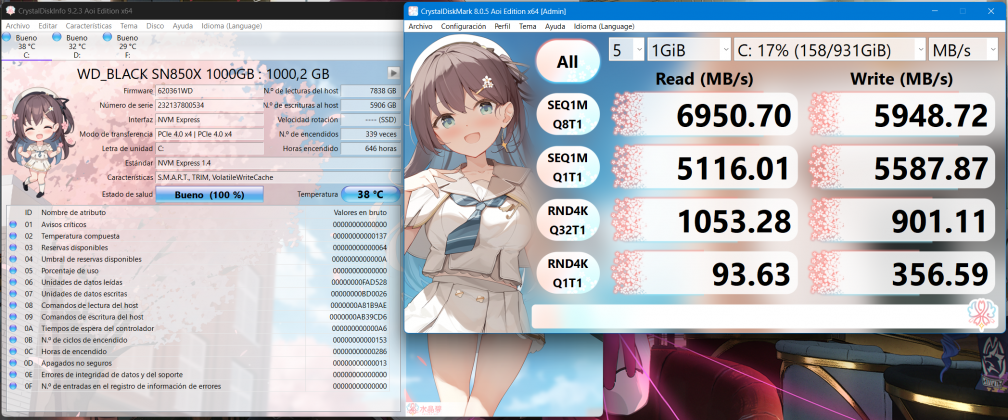Screen dimensions: 1008x420
Task: Click the Unidades de datos leídas attribute row
Action: [202, 282]
